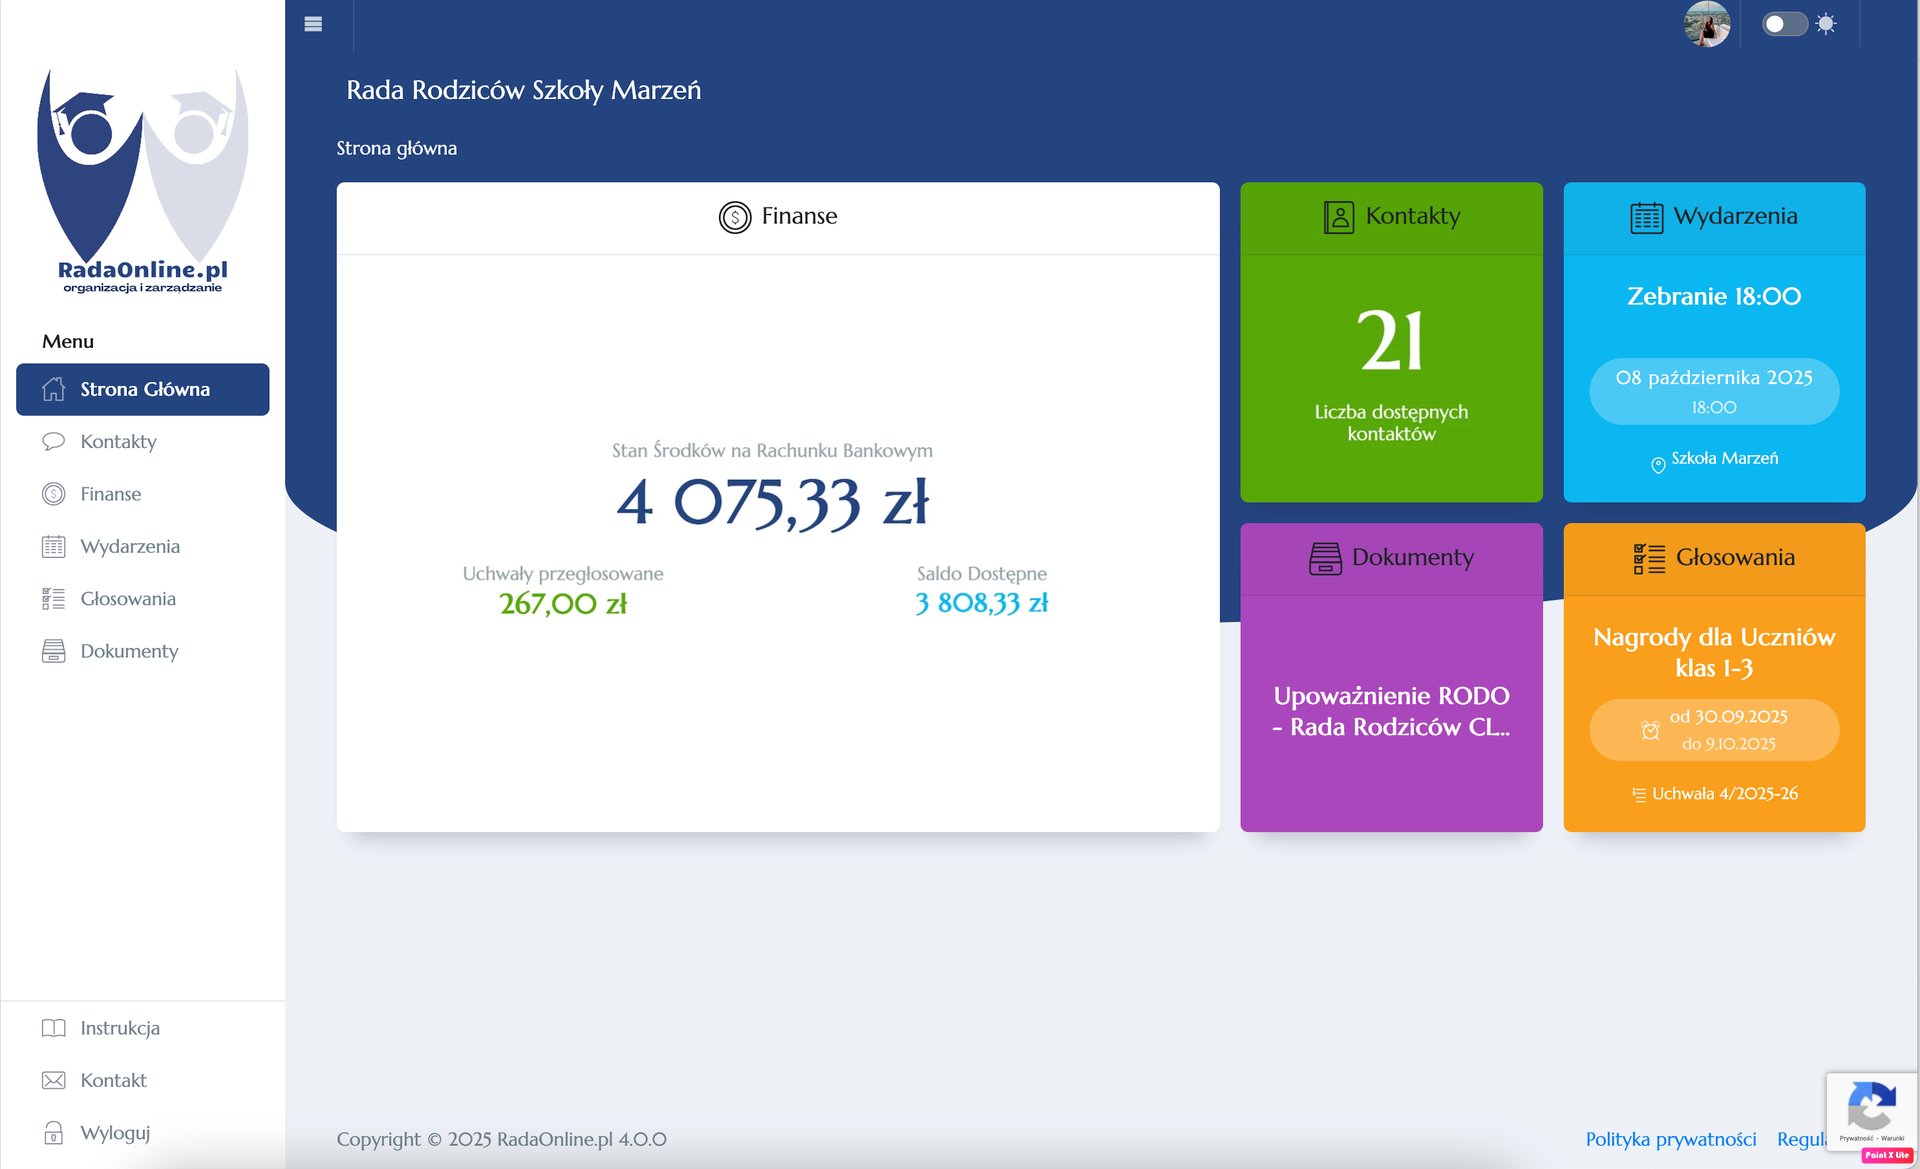
Task: Open the Kontakty green card header
Action: click(1391, 217)
